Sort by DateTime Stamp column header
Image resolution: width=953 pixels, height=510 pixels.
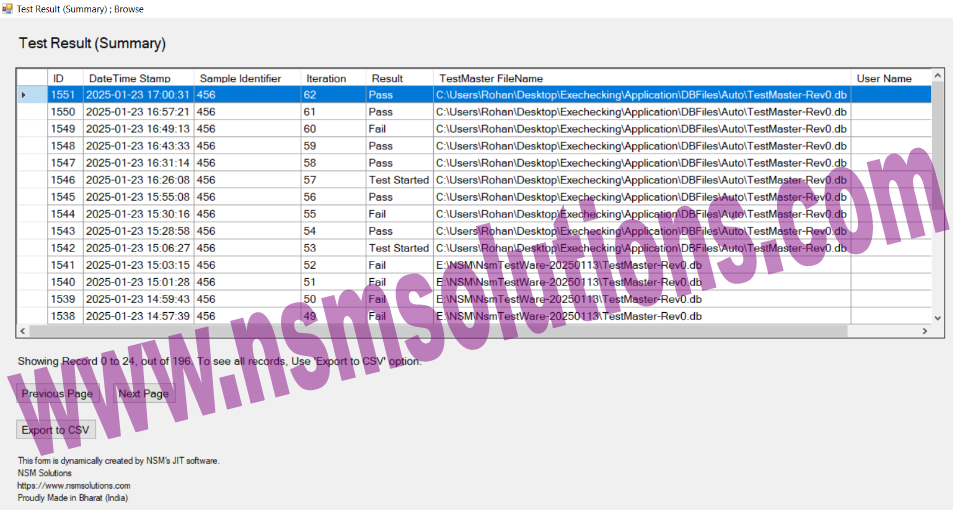[130, 78]
